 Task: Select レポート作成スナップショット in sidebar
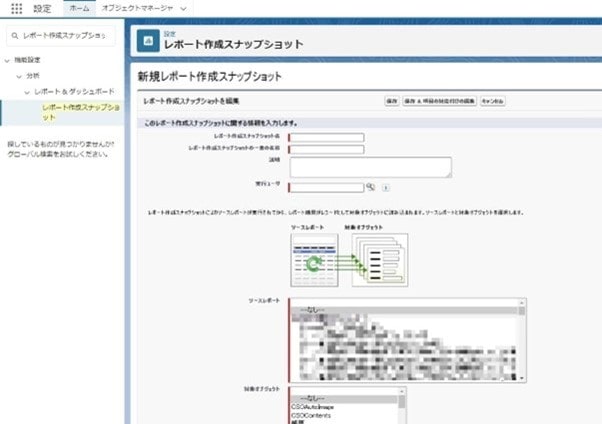(80, 111)
